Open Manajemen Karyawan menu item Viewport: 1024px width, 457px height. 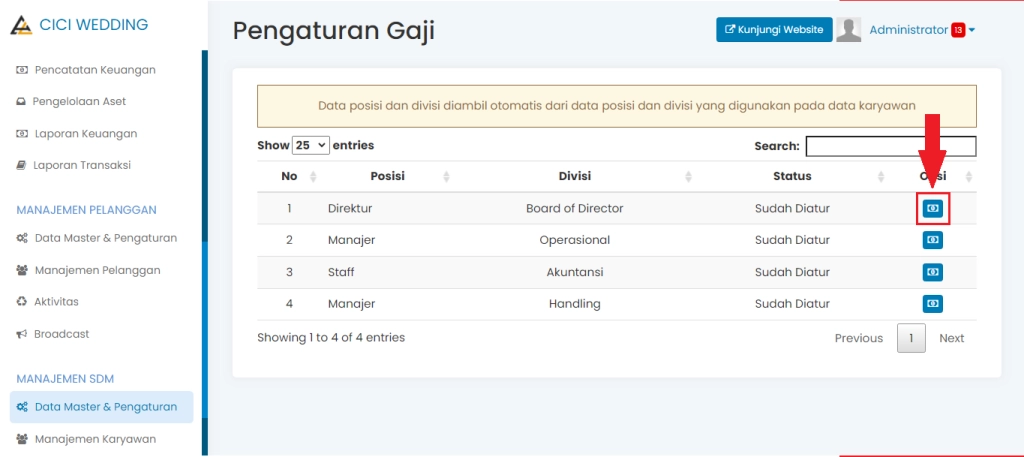[x=86, y=439]
